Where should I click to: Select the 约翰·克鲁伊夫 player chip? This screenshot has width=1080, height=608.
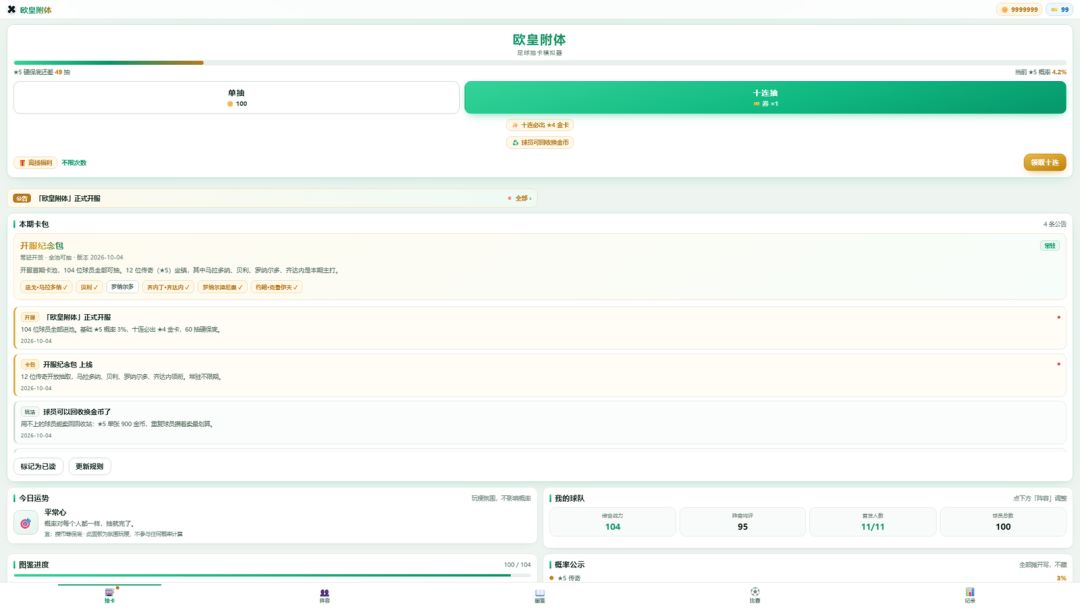[x=276, y=287]
